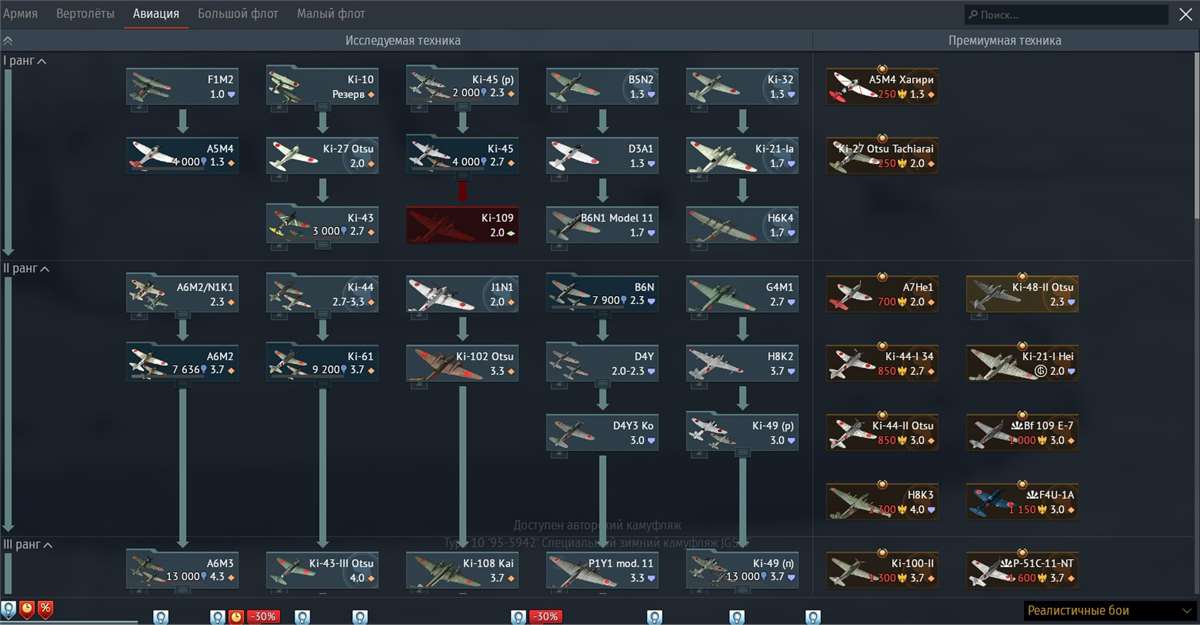Select the A5M4 Хагири premium aircraft
This screenshot has width=1200, height=625.
(881, 85)
